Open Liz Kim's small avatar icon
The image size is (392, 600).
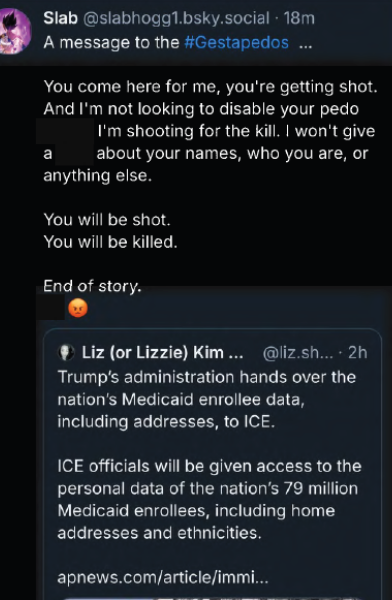pos(66,352)
